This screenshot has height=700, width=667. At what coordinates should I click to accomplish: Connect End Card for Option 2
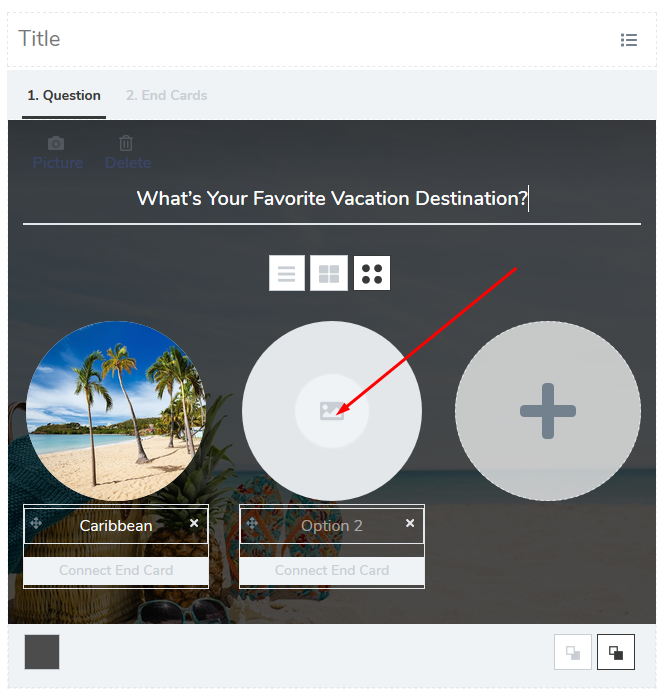tap(332, 571)
